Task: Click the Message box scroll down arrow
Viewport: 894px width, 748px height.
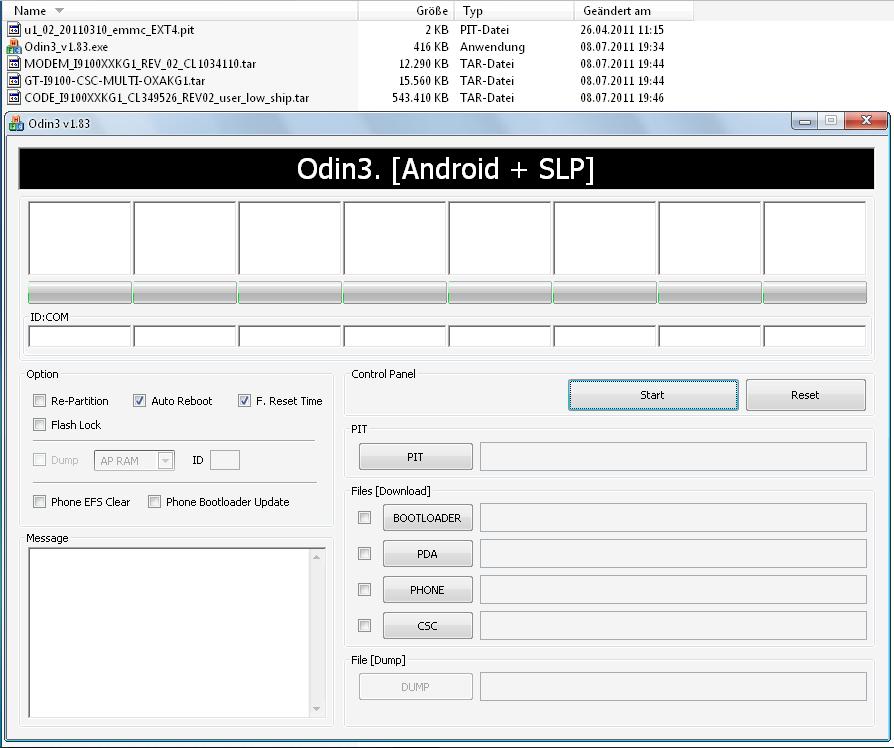Action: tap(316, 709)
